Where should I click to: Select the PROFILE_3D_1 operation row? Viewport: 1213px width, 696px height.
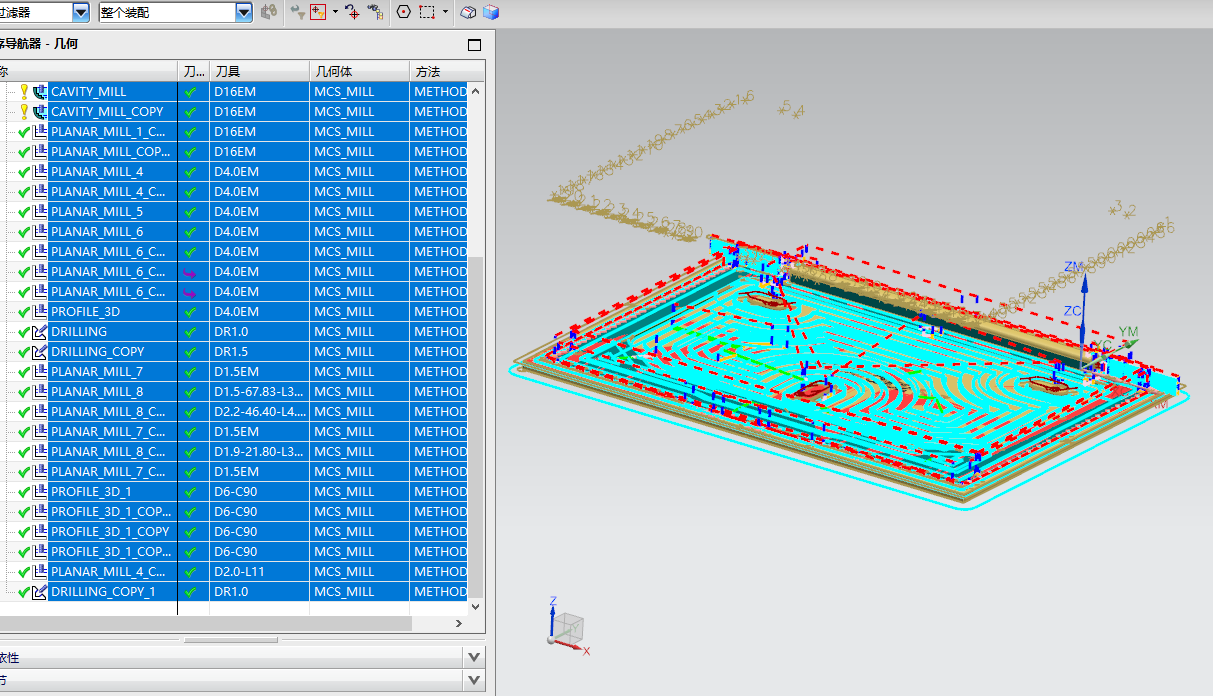pyautogui.click(x=91, y=491)
